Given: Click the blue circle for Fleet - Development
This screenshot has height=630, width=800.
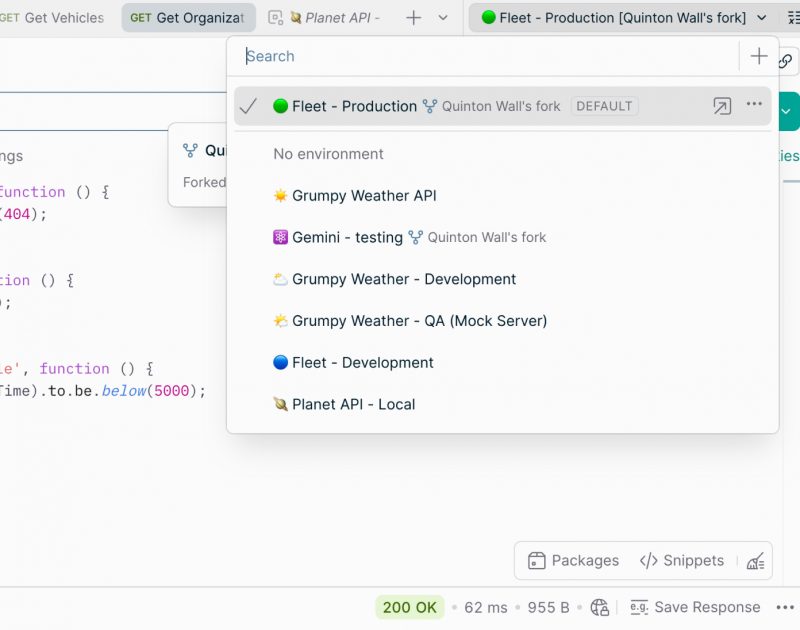Looking at the screenshot, I should 280,362.
